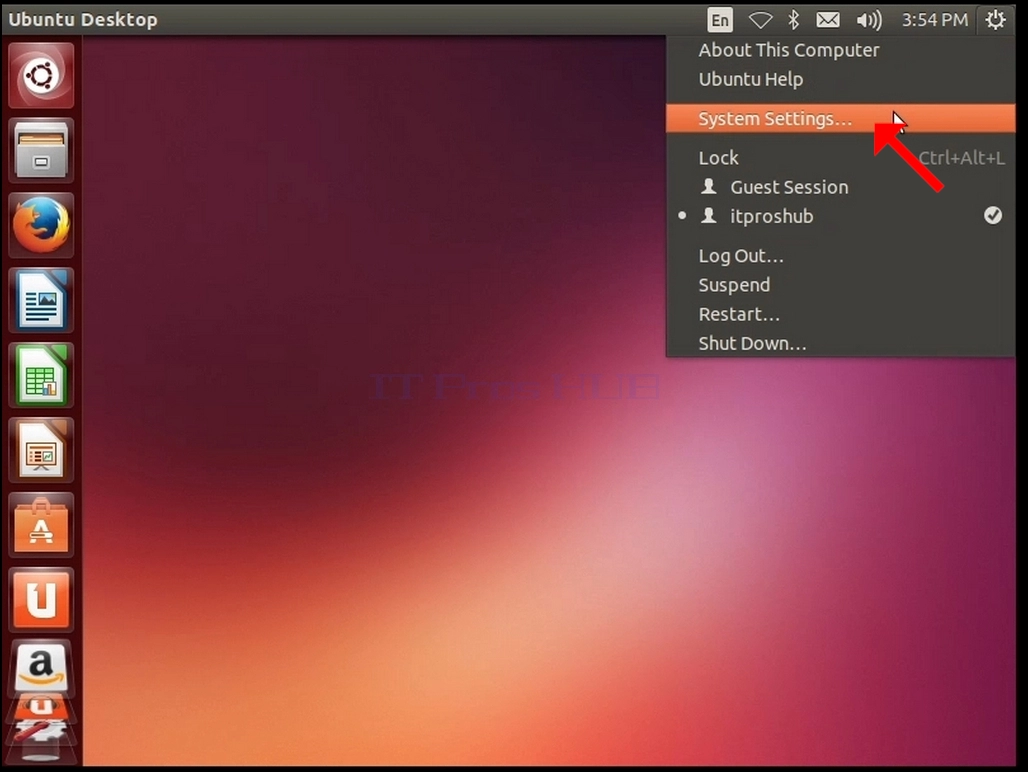Switch to Guest Session

point(840,187)
